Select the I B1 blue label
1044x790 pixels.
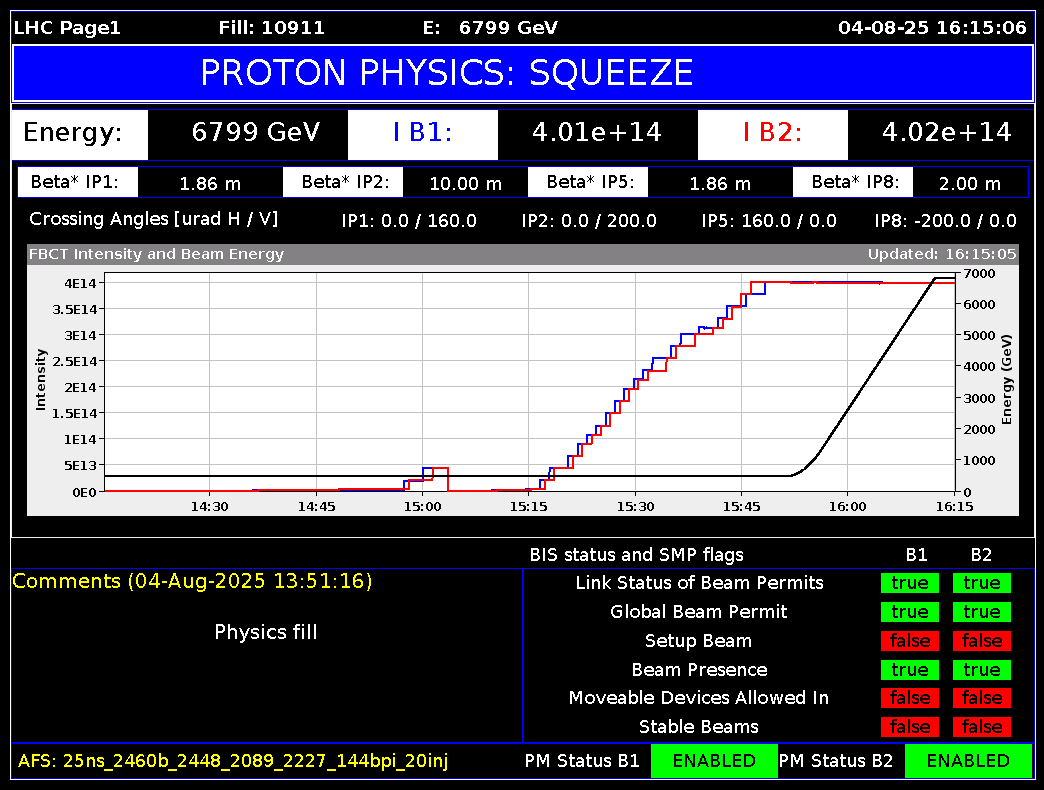coord(422,133)
